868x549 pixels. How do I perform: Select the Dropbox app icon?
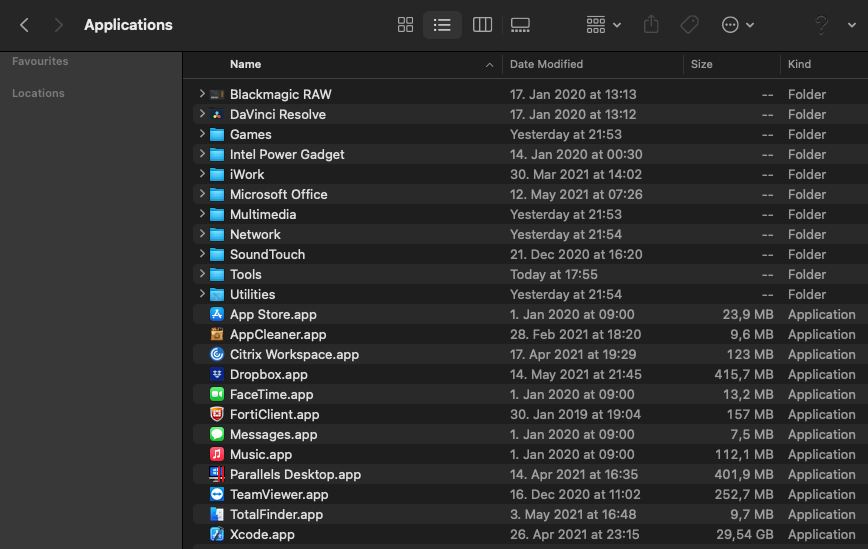217,374
